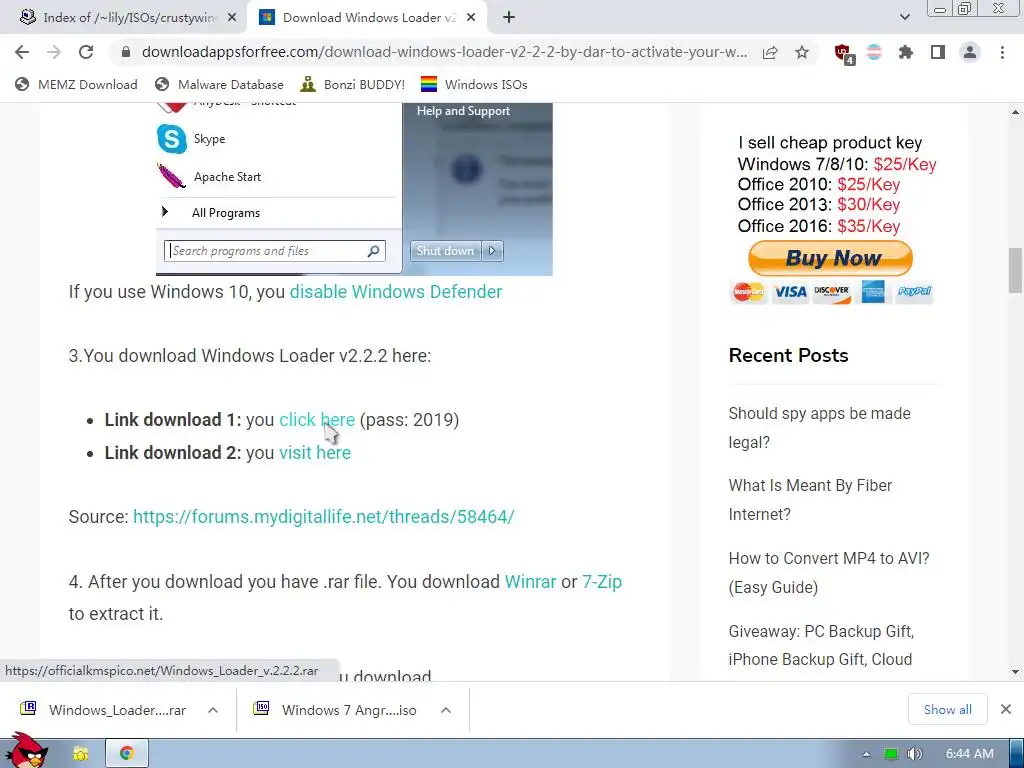The height and width of the screenshot is (768, 1024).
Task: Click the scrollbar down arrow
Action: pos(1015,671)
